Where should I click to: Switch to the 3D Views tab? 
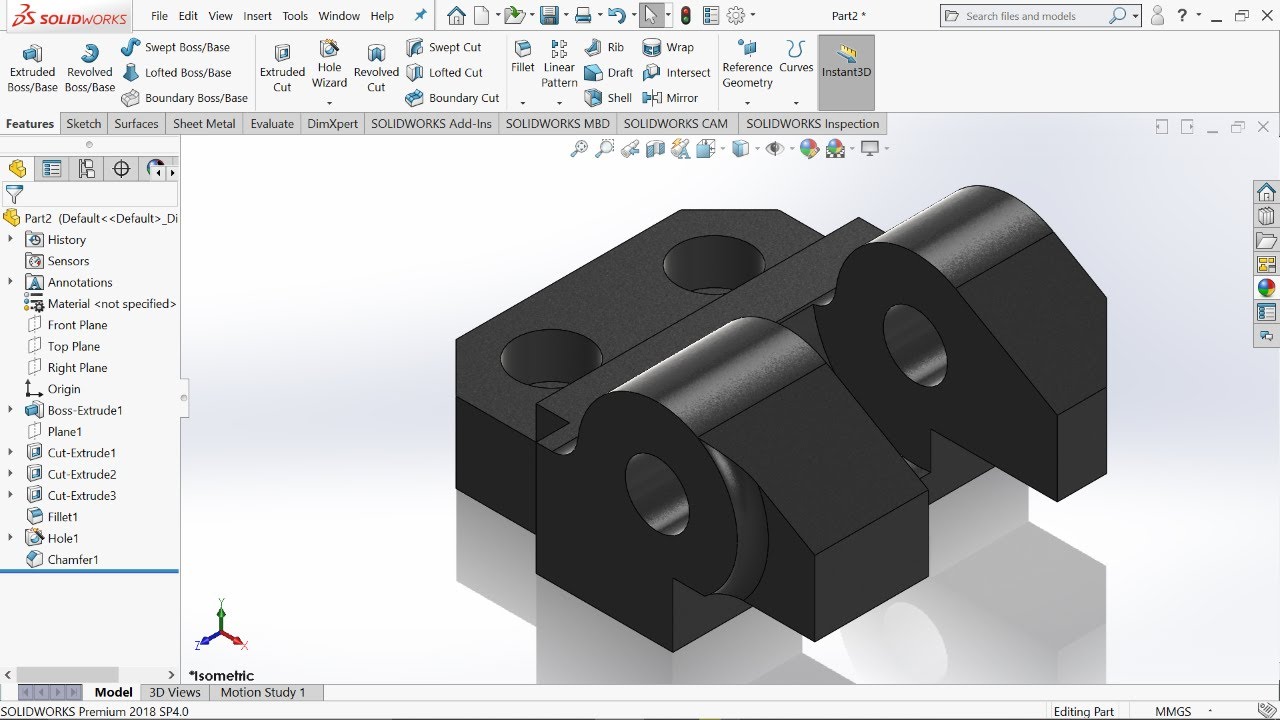(175, 692)
